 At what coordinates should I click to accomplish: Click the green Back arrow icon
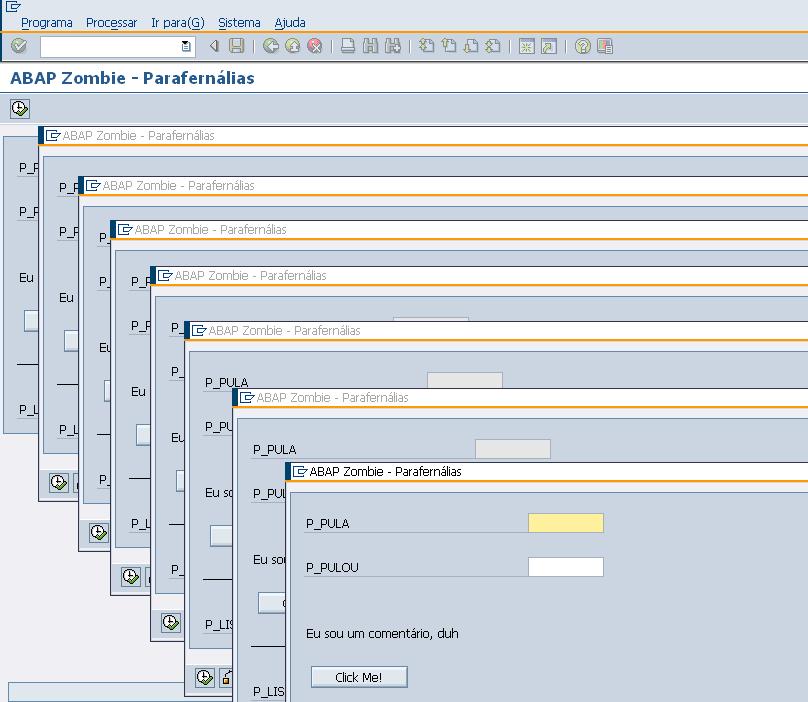[x=270, y=46]
